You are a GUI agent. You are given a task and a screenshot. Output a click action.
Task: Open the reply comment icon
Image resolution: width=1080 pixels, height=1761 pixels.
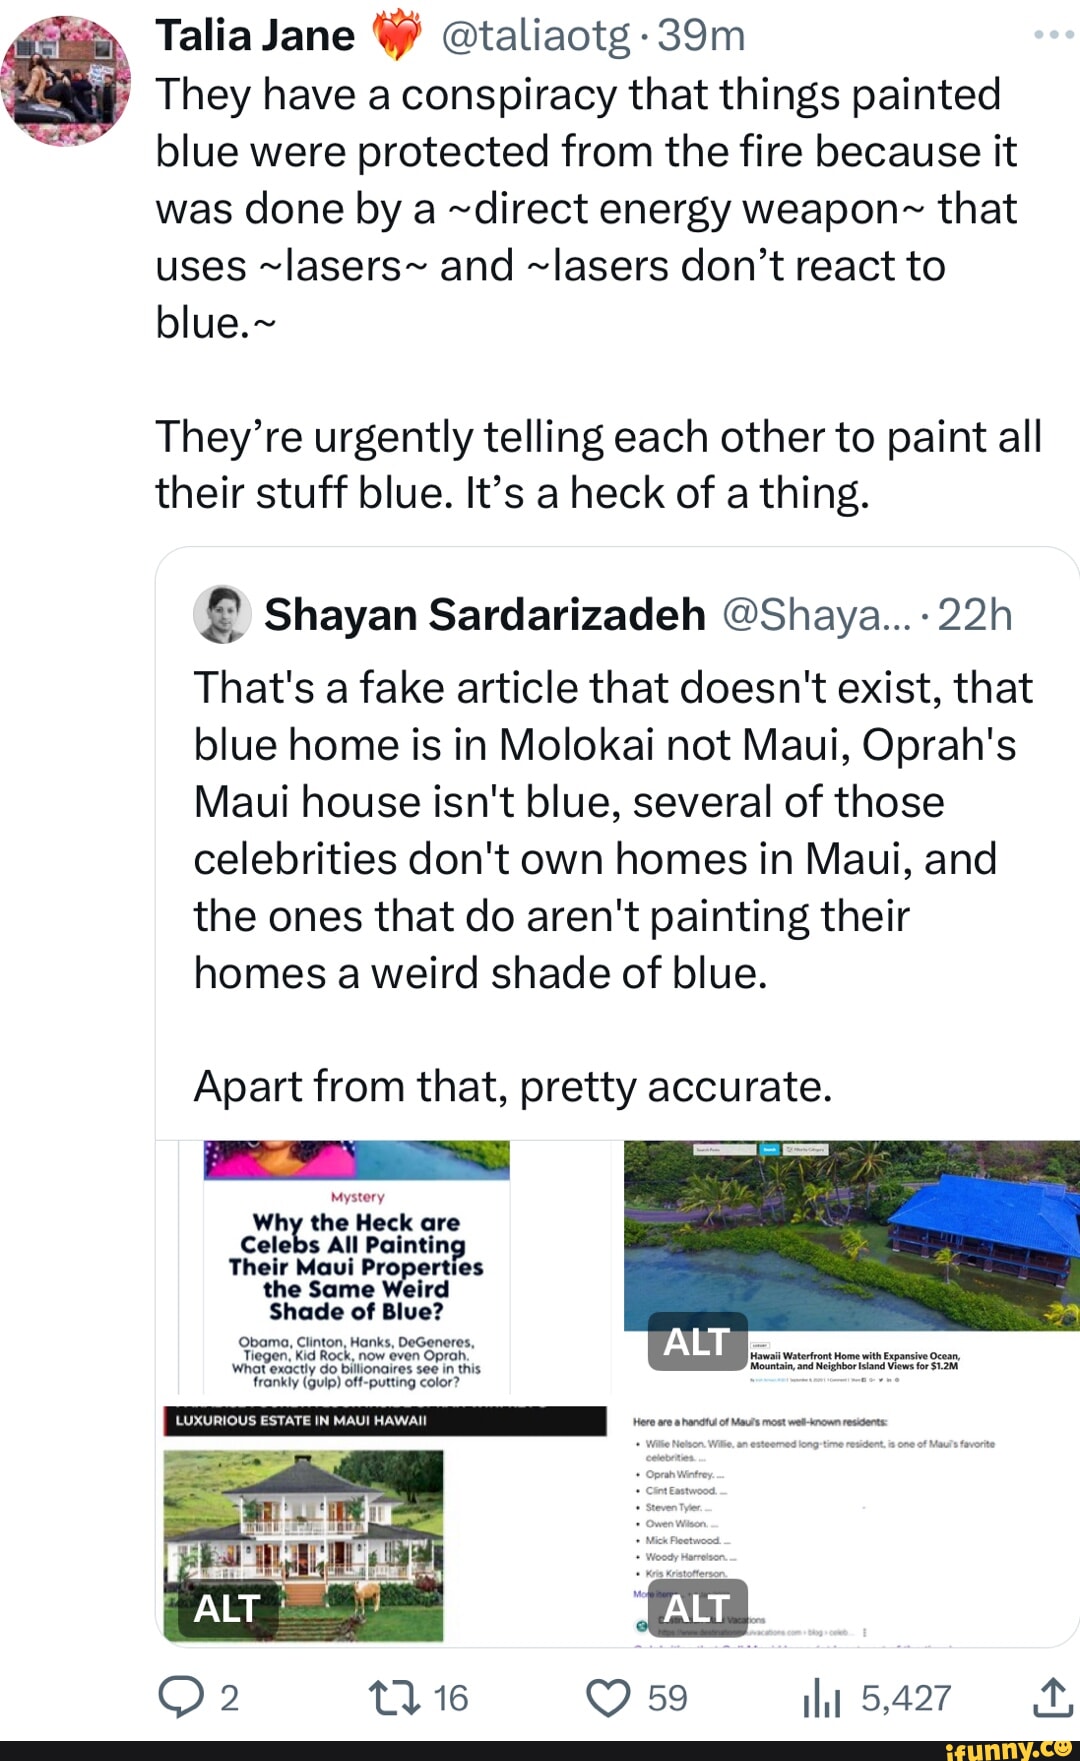(x=182, y=1698)
